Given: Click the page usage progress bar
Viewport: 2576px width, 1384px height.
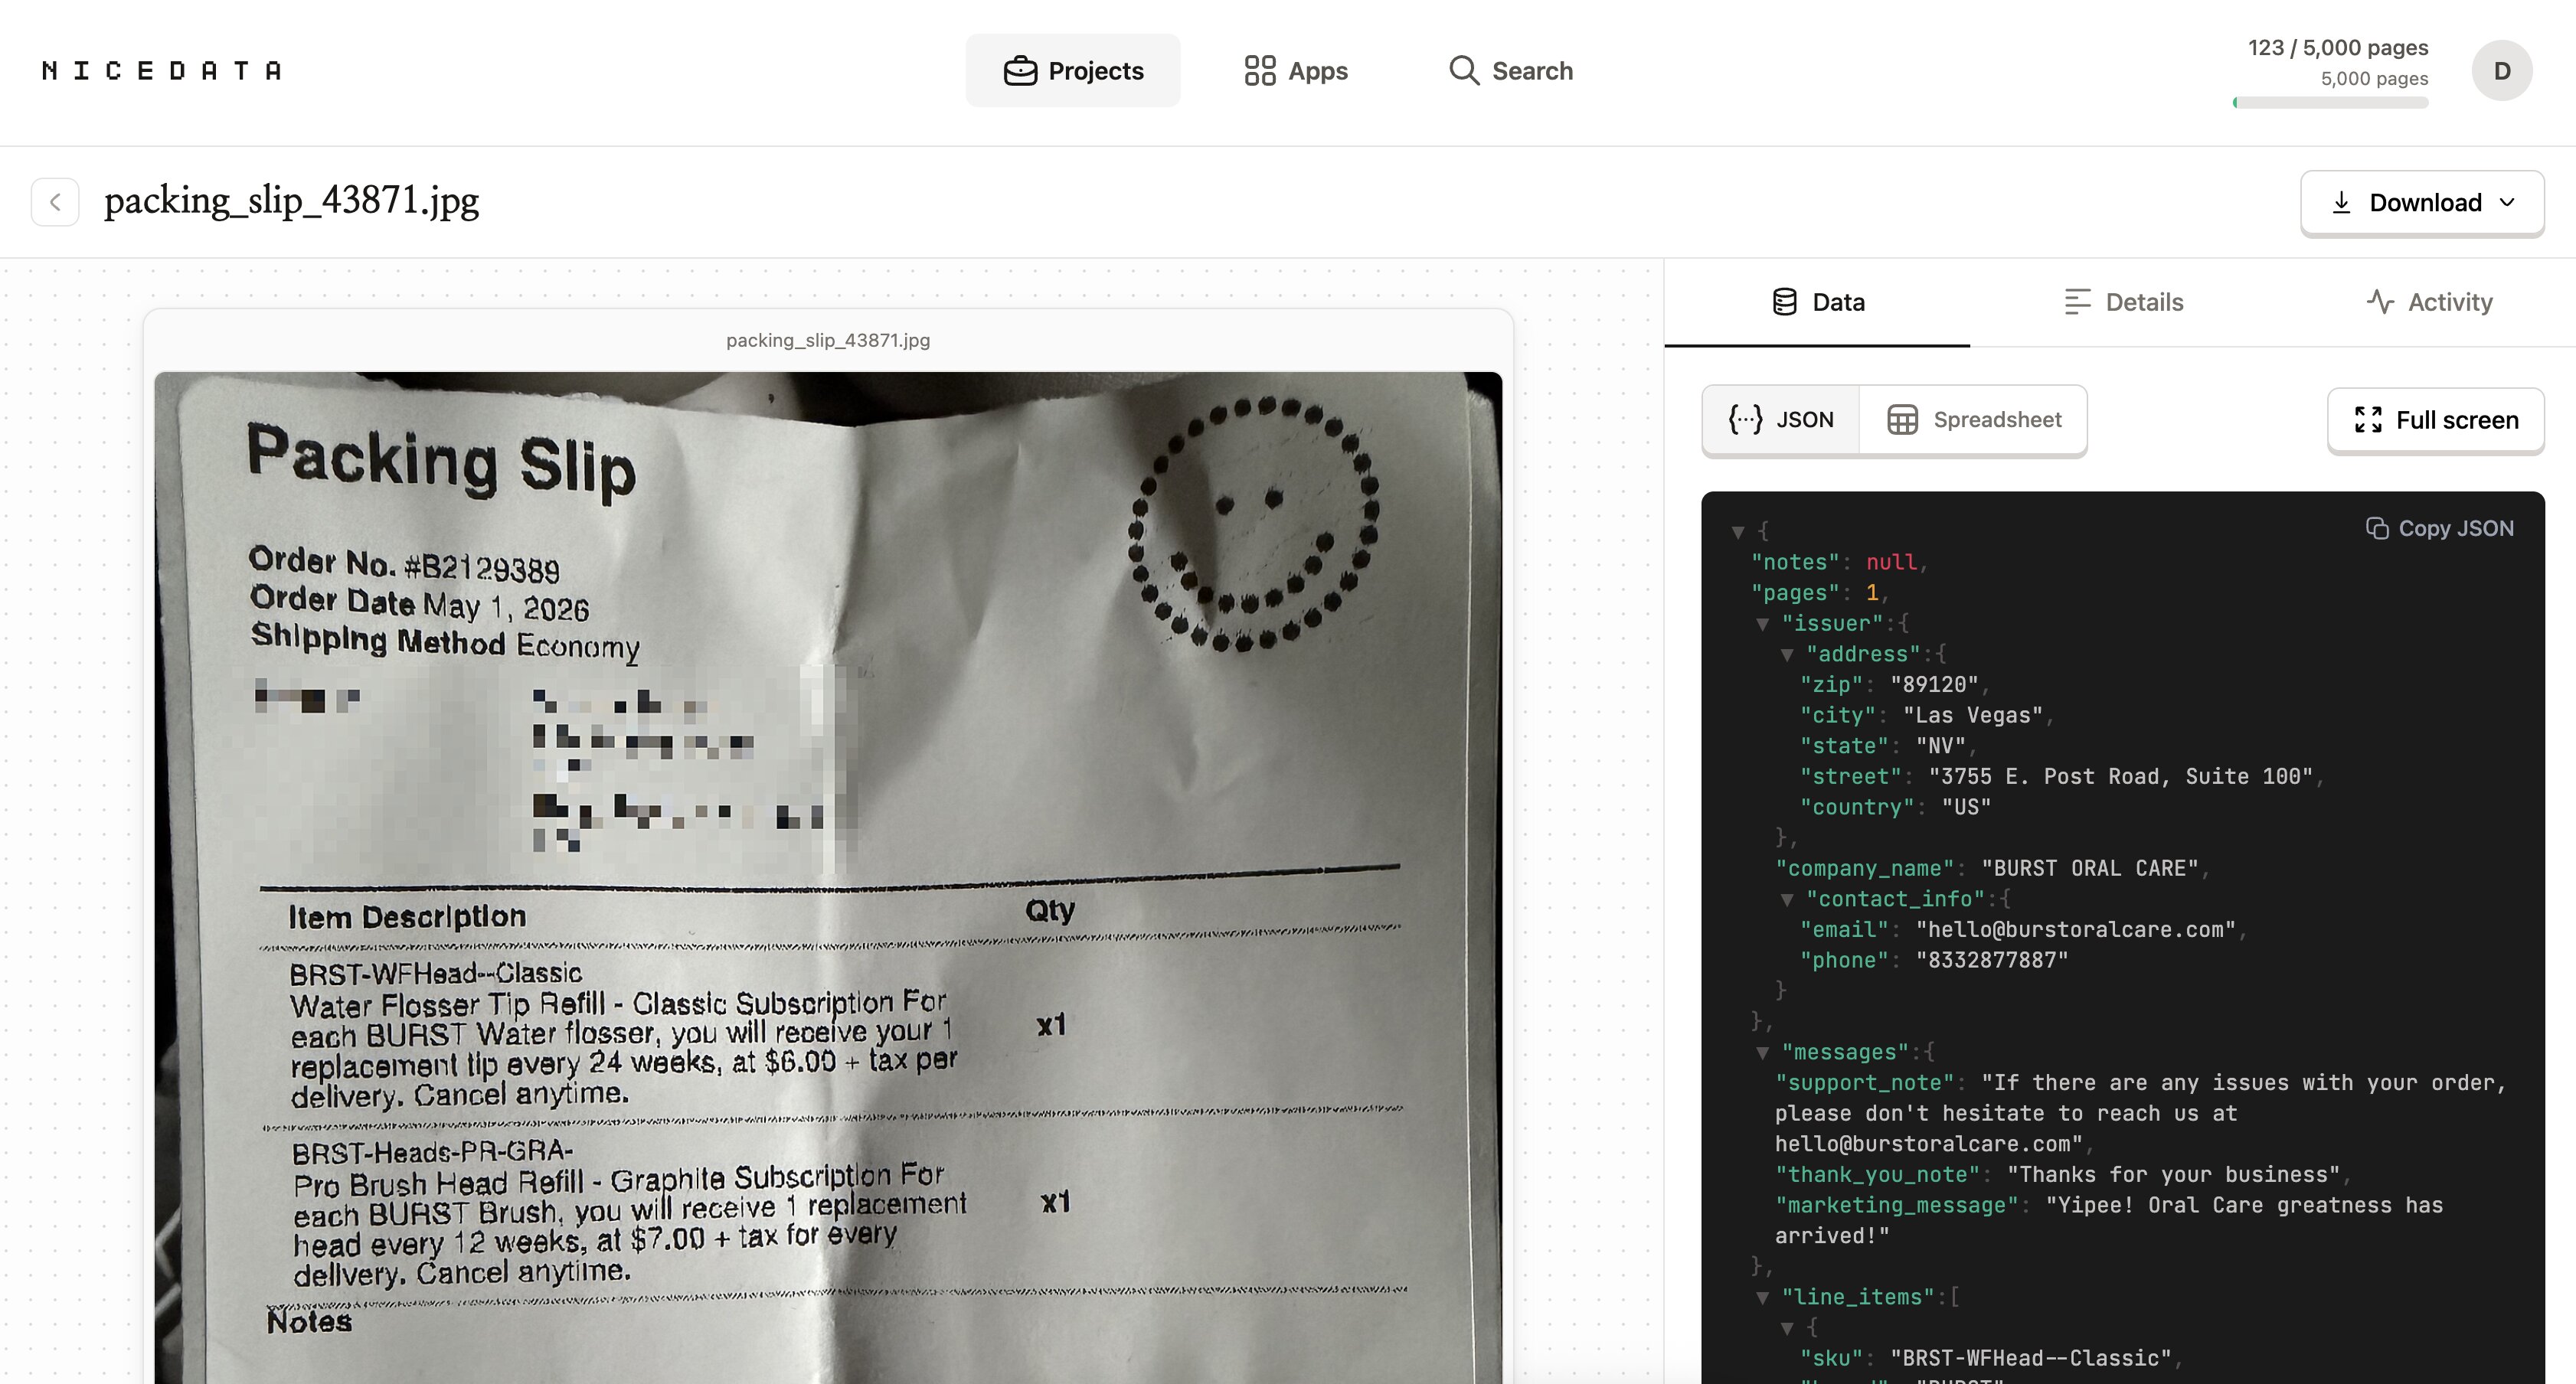Looking at the screenshot, I should click(2330, 102).
